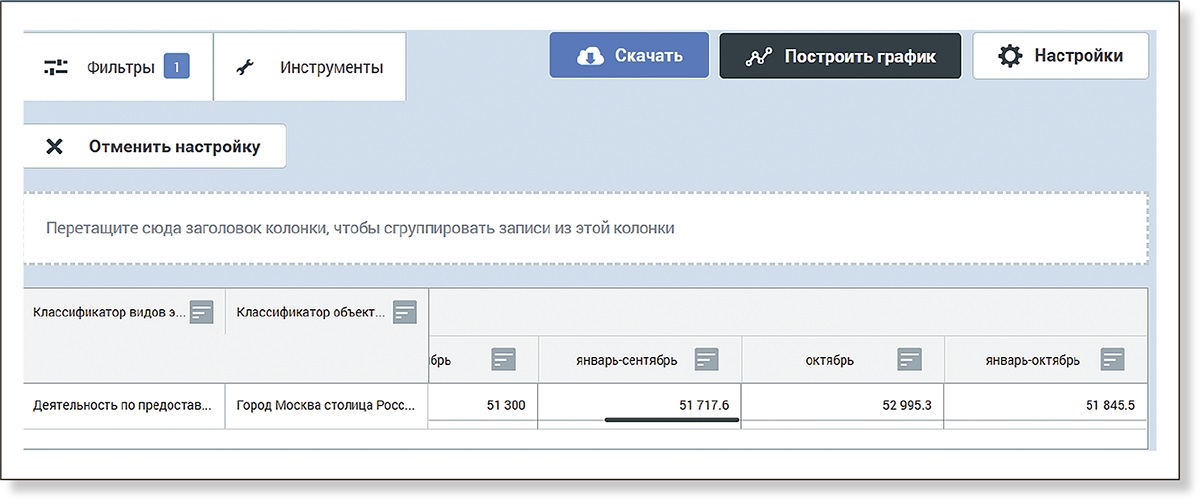Open column menu for январь-сентябрь
This screenshot has height=500, width=1200.
[x=707, y=360]
